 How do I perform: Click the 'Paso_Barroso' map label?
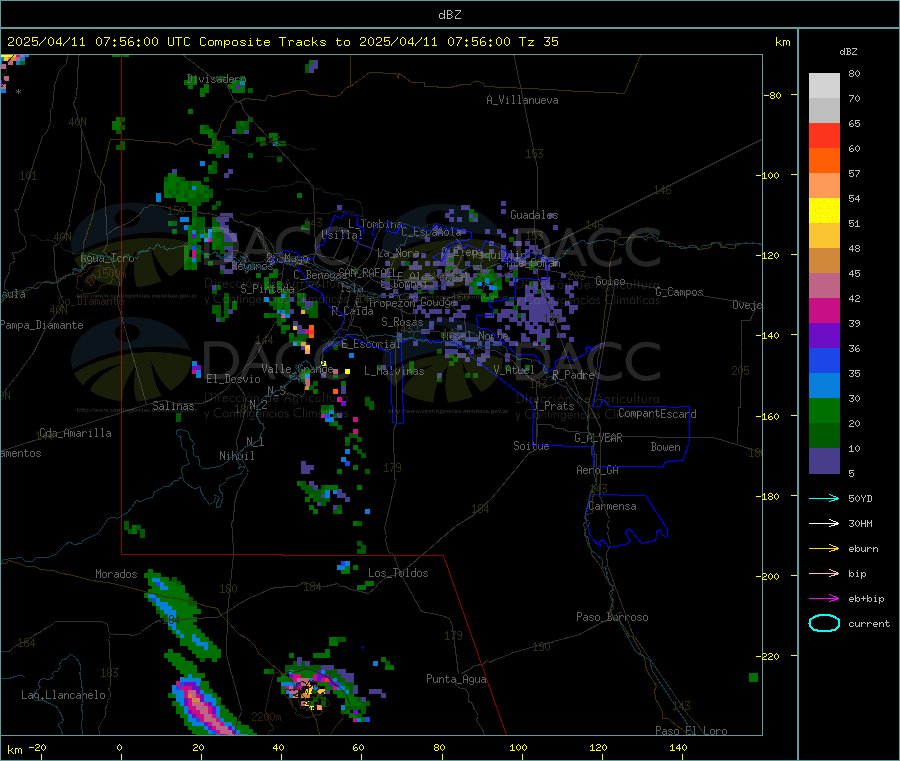612,617
